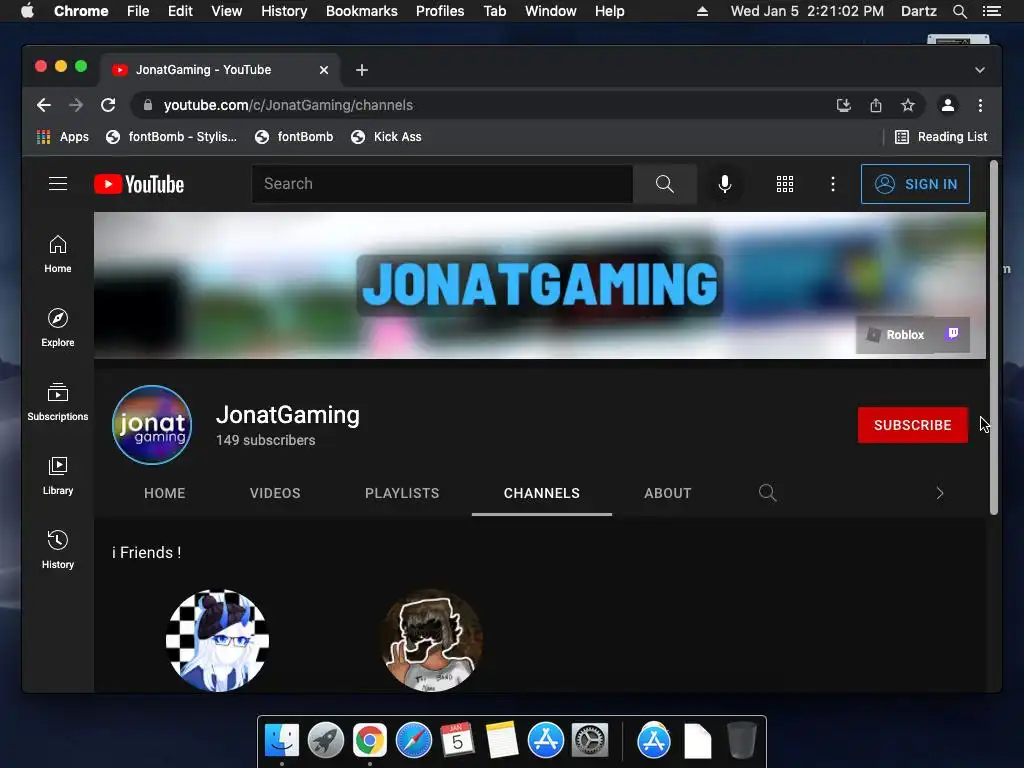
Task: Switch to the VIDEOS channel tab
Action: (275, 493)
